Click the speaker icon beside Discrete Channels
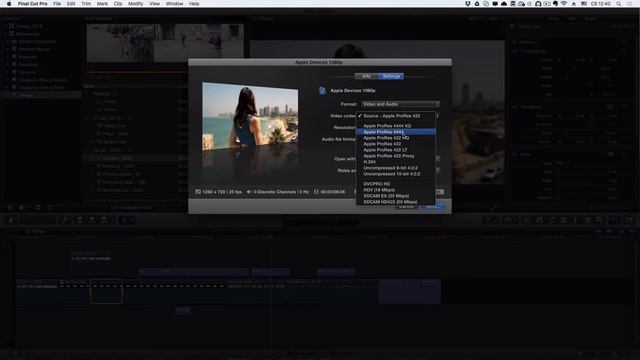The image size is (640, 360). 249,192
